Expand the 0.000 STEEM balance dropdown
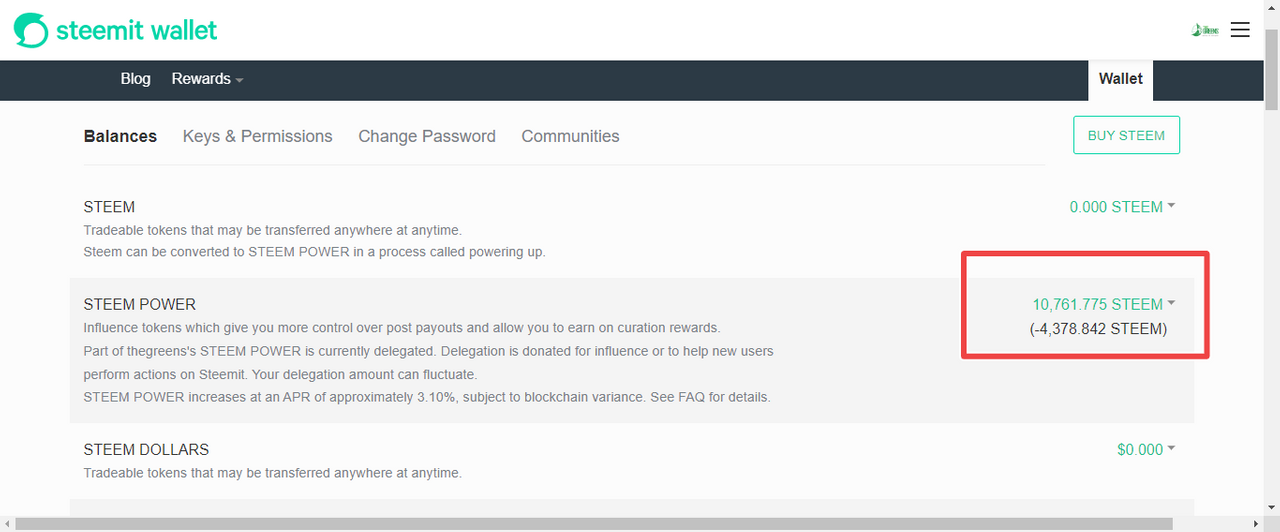 point(1122,207)
